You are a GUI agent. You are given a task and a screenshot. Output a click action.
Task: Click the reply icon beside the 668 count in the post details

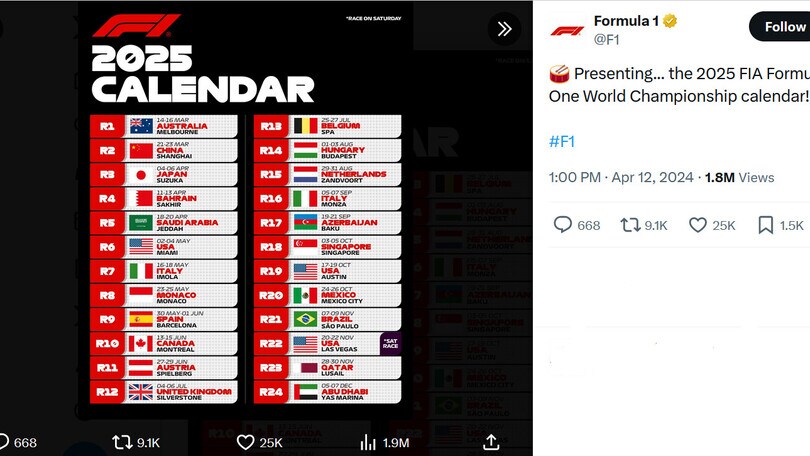pyautogui.click(x=563, y=225)
